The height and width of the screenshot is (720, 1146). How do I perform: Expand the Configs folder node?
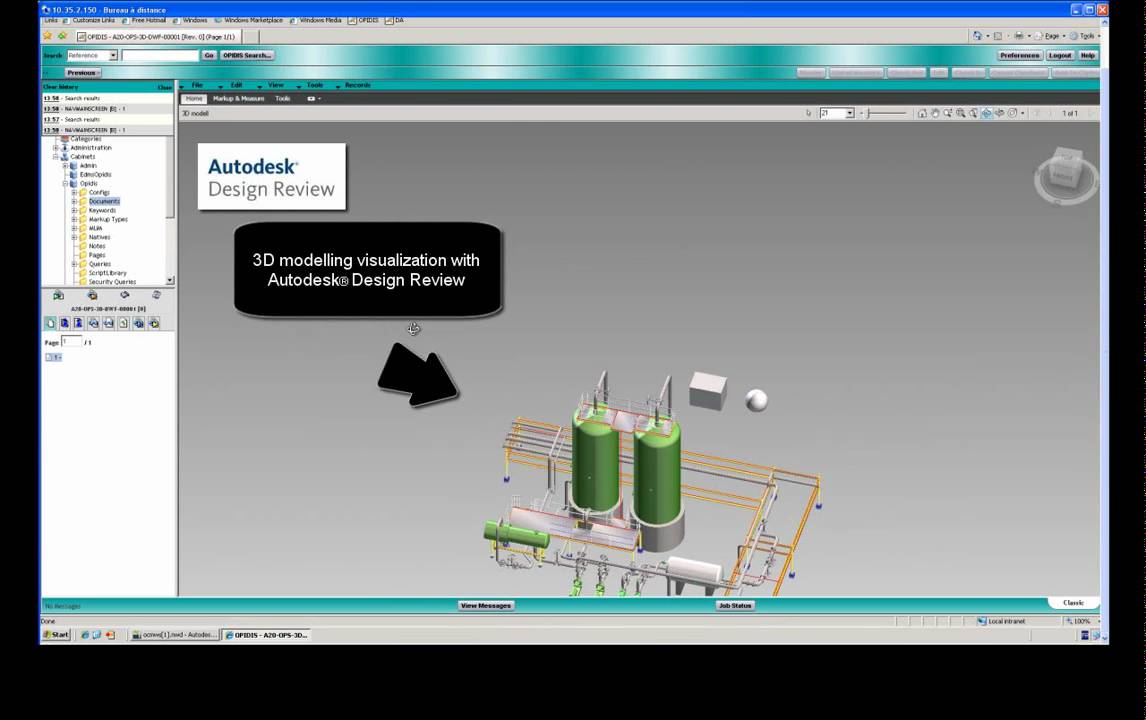[74, 192]
